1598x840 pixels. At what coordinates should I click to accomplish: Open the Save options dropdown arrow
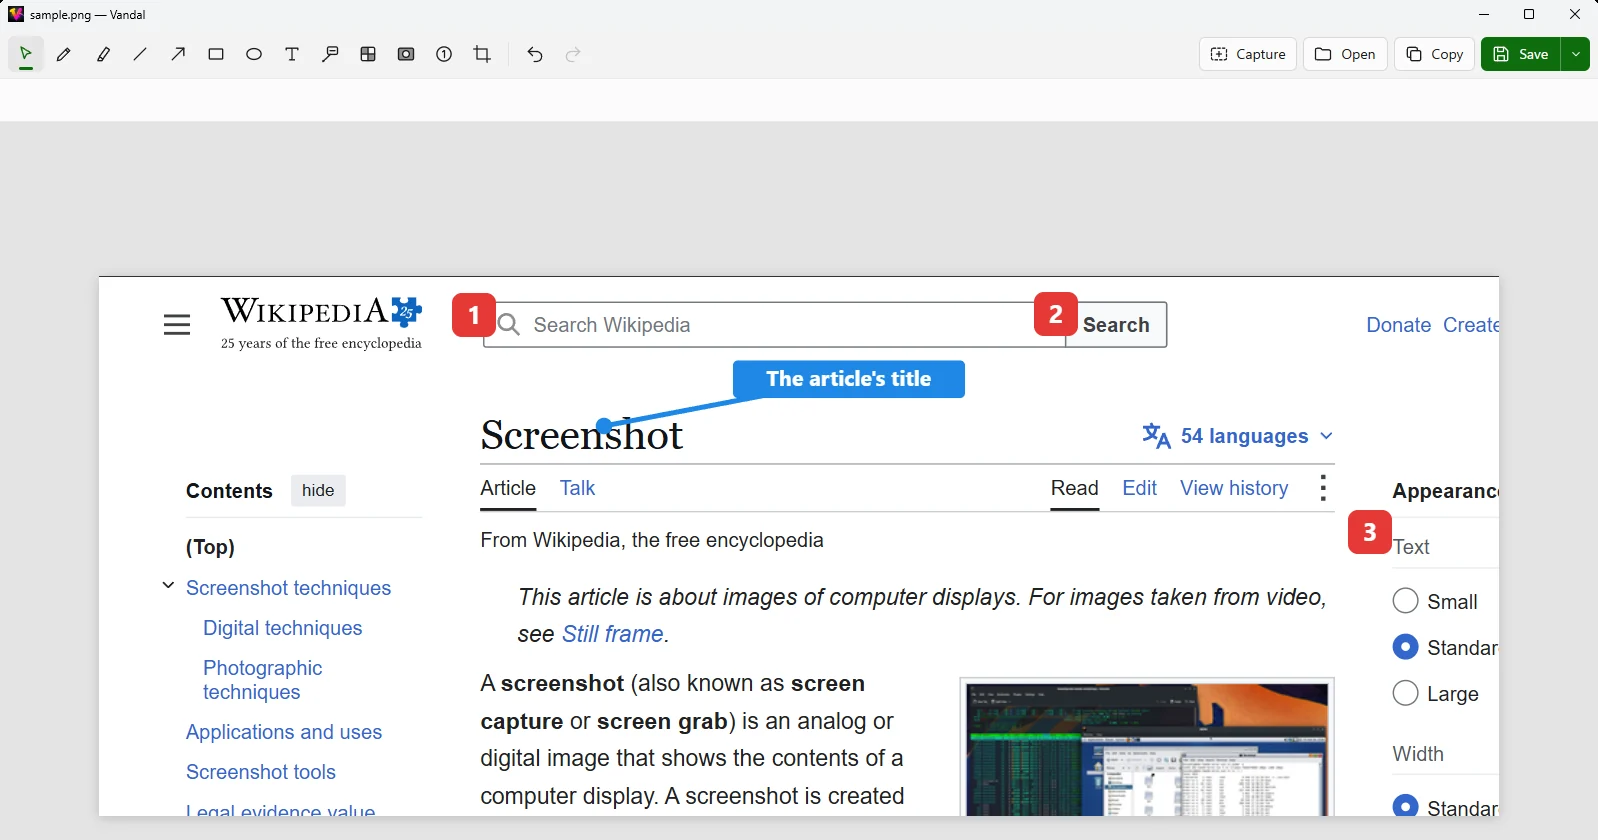tap(1576, 54)
